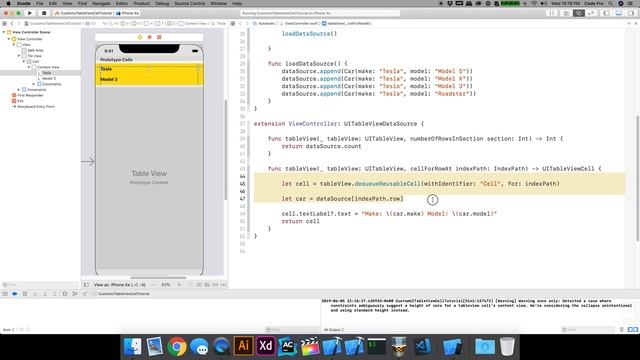Click the console filter field
640x360 pixels.
click(588, 329)
